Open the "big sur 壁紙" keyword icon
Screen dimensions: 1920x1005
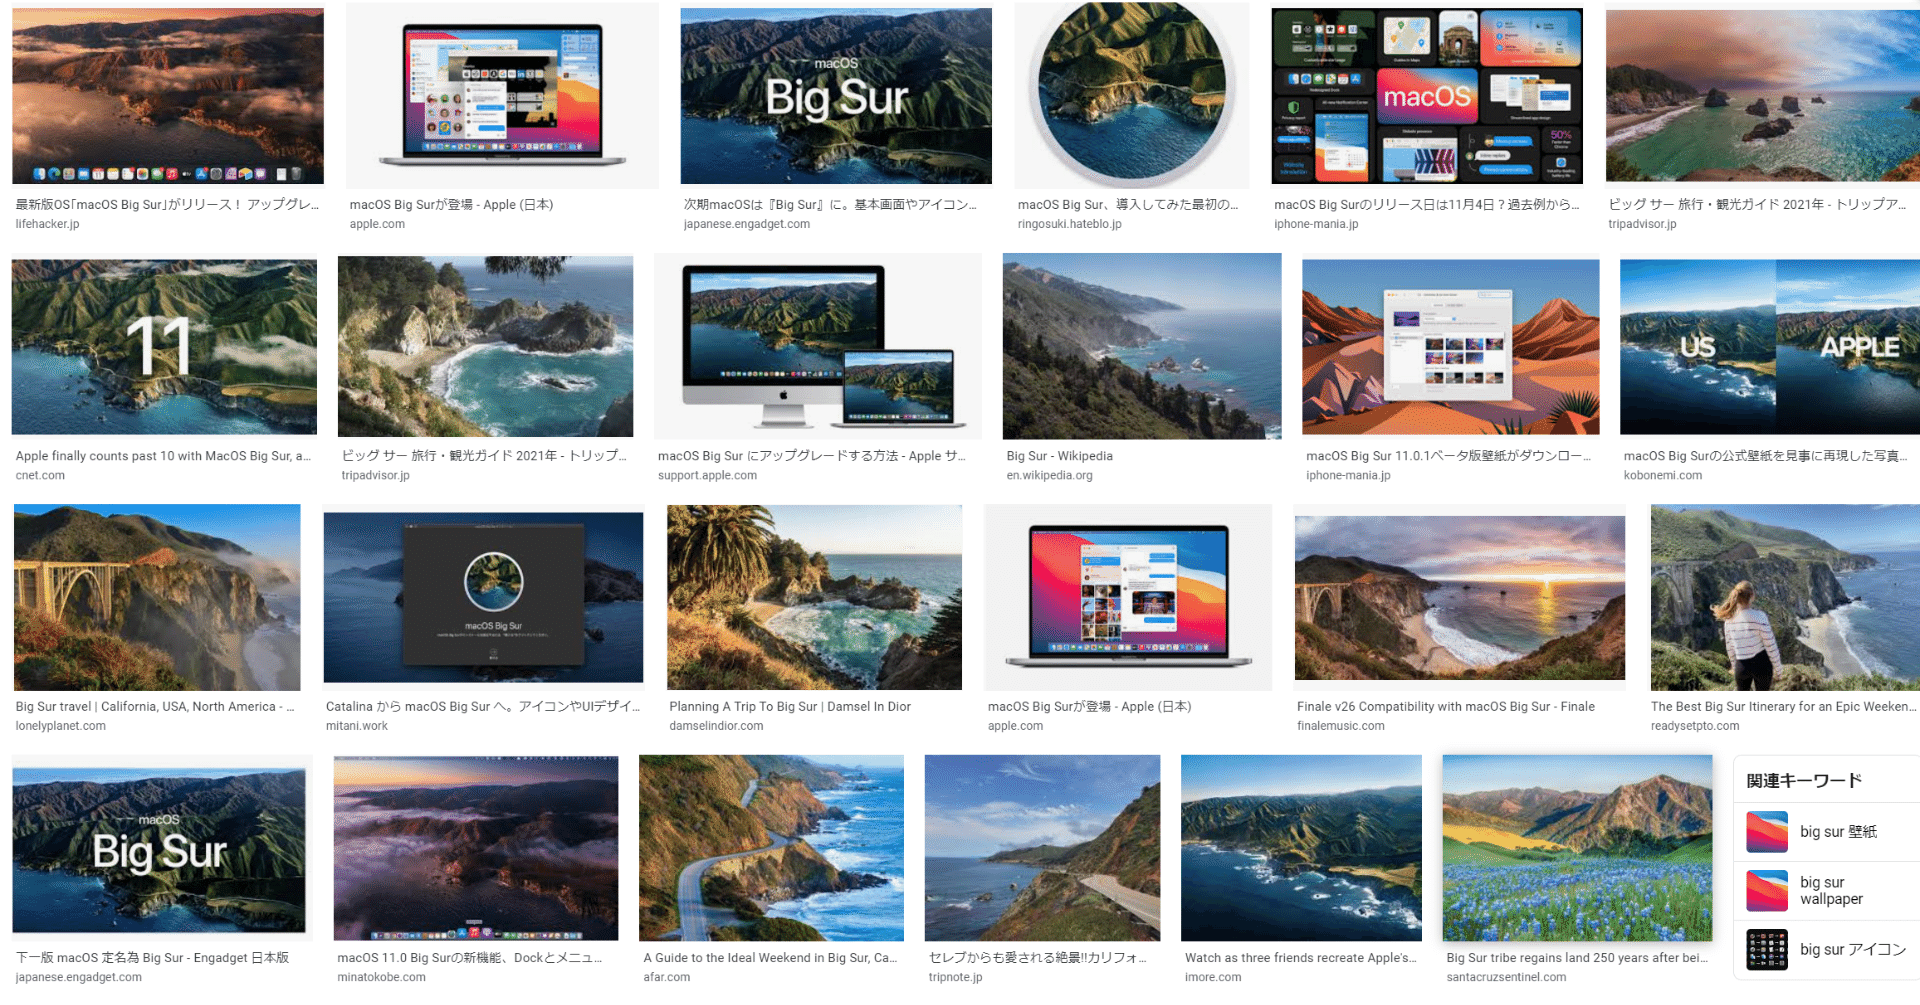(x=1767, y=831)
